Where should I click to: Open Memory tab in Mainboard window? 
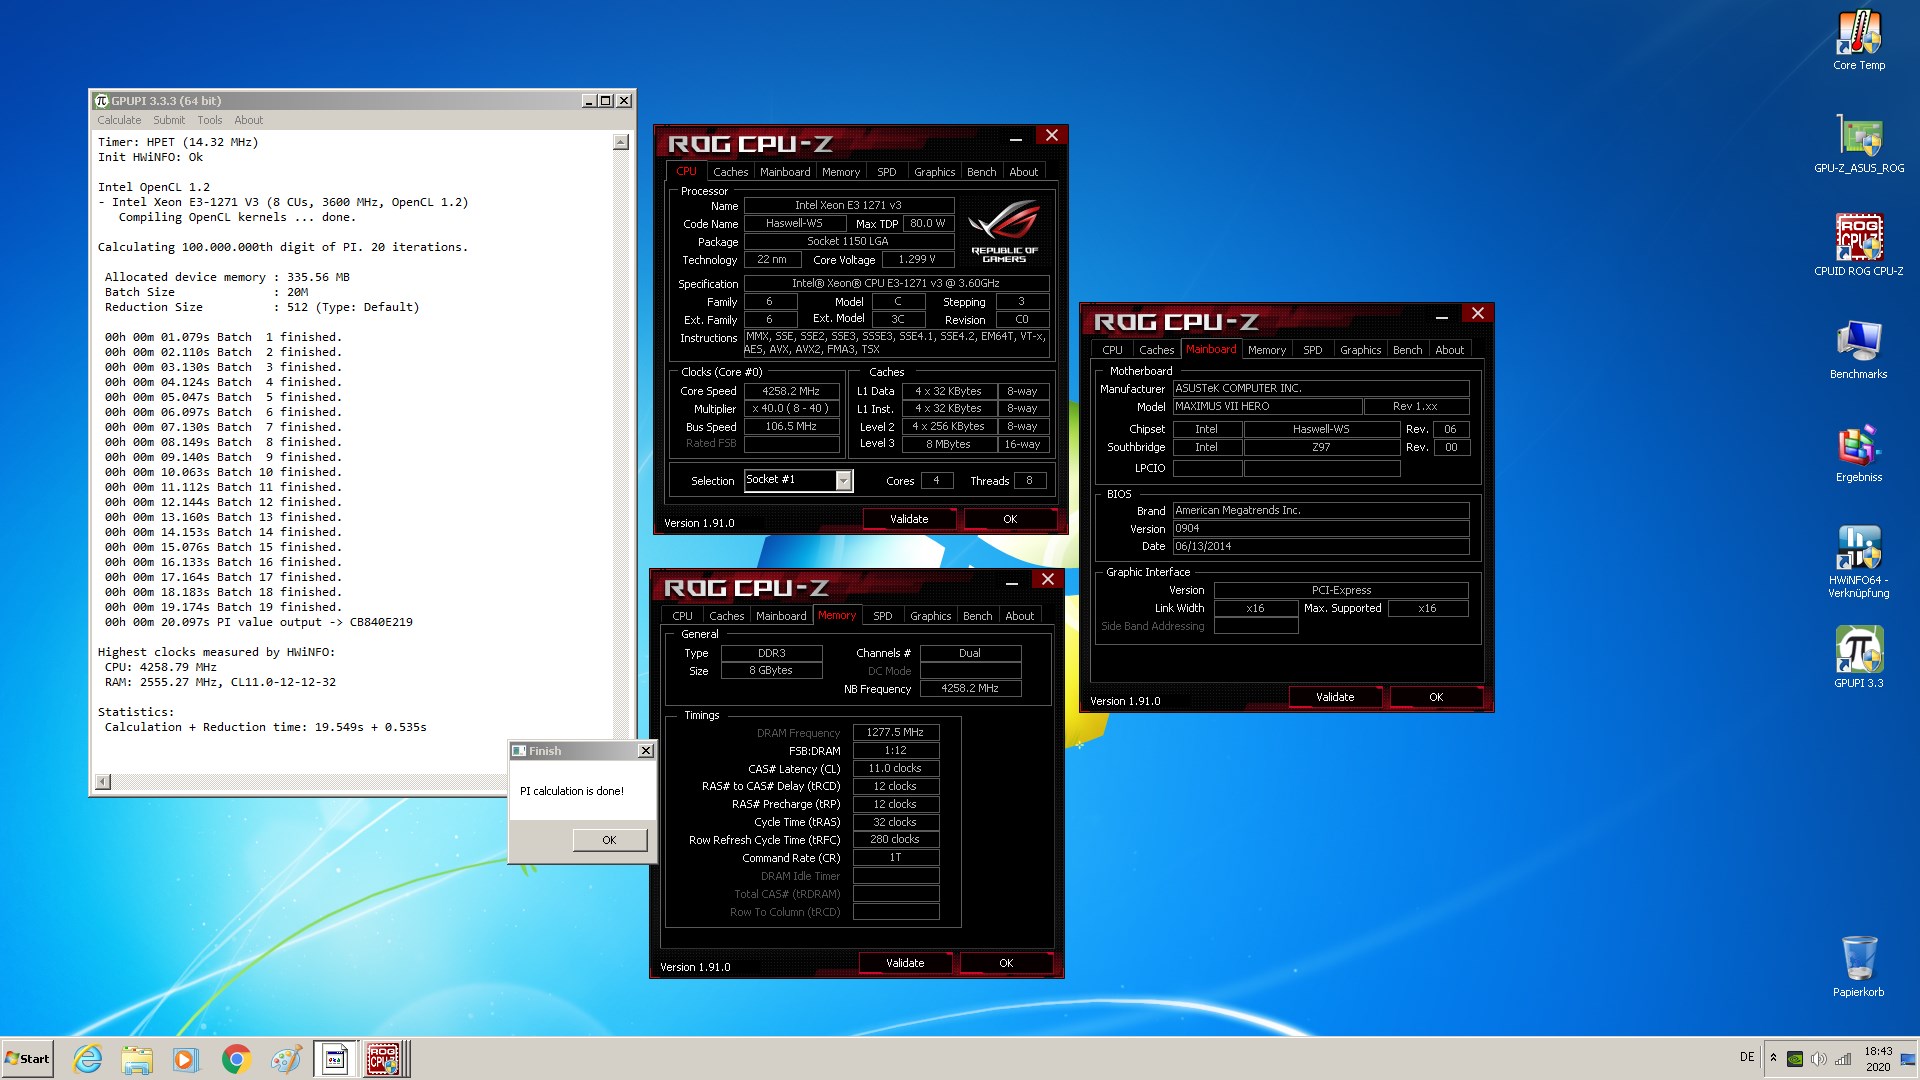pos(1267,350)
